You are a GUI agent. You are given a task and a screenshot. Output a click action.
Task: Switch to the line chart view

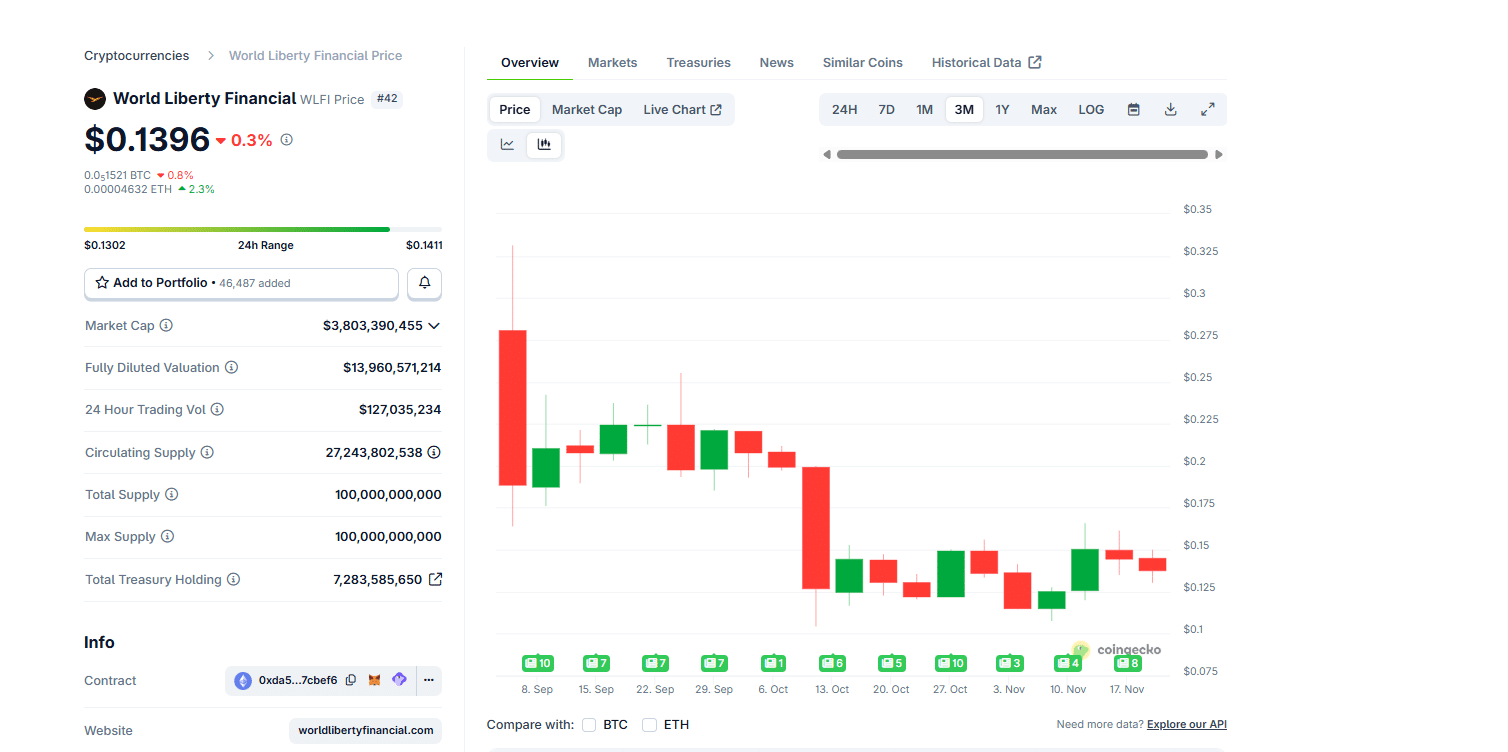tap(508, 145)
